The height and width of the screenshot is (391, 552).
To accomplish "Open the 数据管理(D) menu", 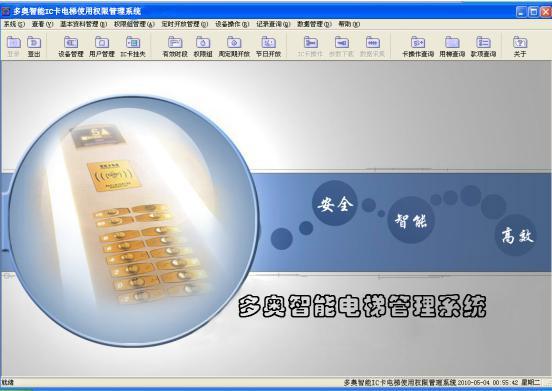I will [x=314, y=24].
